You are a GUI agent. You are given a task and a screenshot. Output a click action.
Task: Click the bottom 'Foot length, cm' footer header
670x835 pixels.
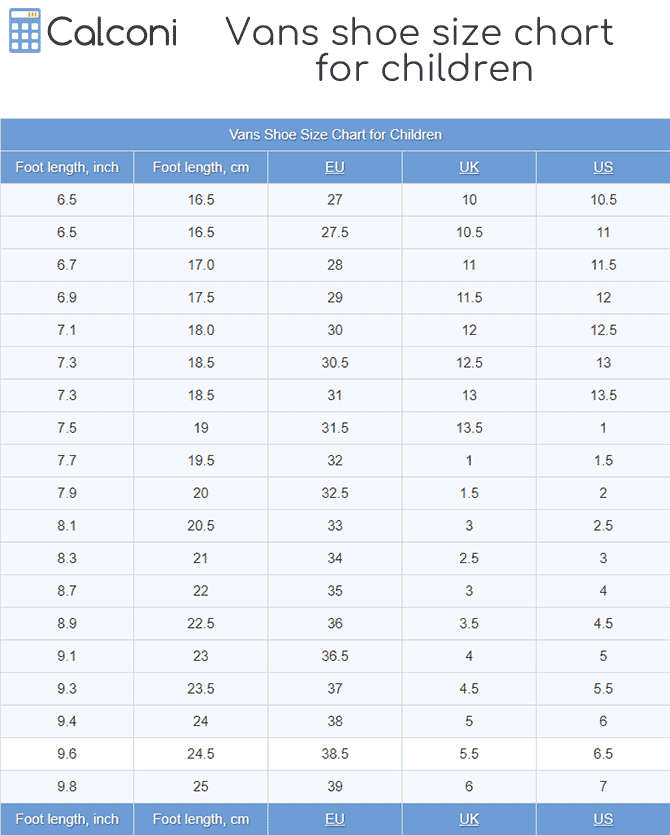(201, 819)
